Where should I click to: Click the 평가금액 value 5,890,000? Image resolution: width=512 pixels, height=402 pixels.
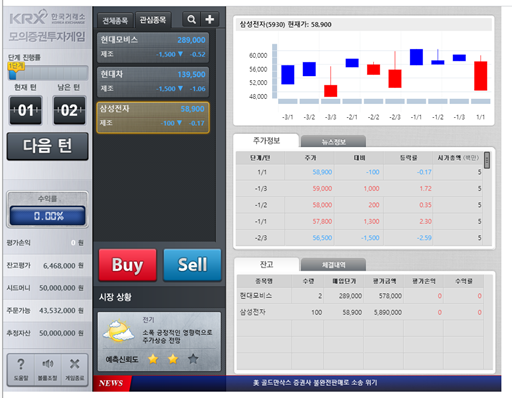(x=388, y=312)
